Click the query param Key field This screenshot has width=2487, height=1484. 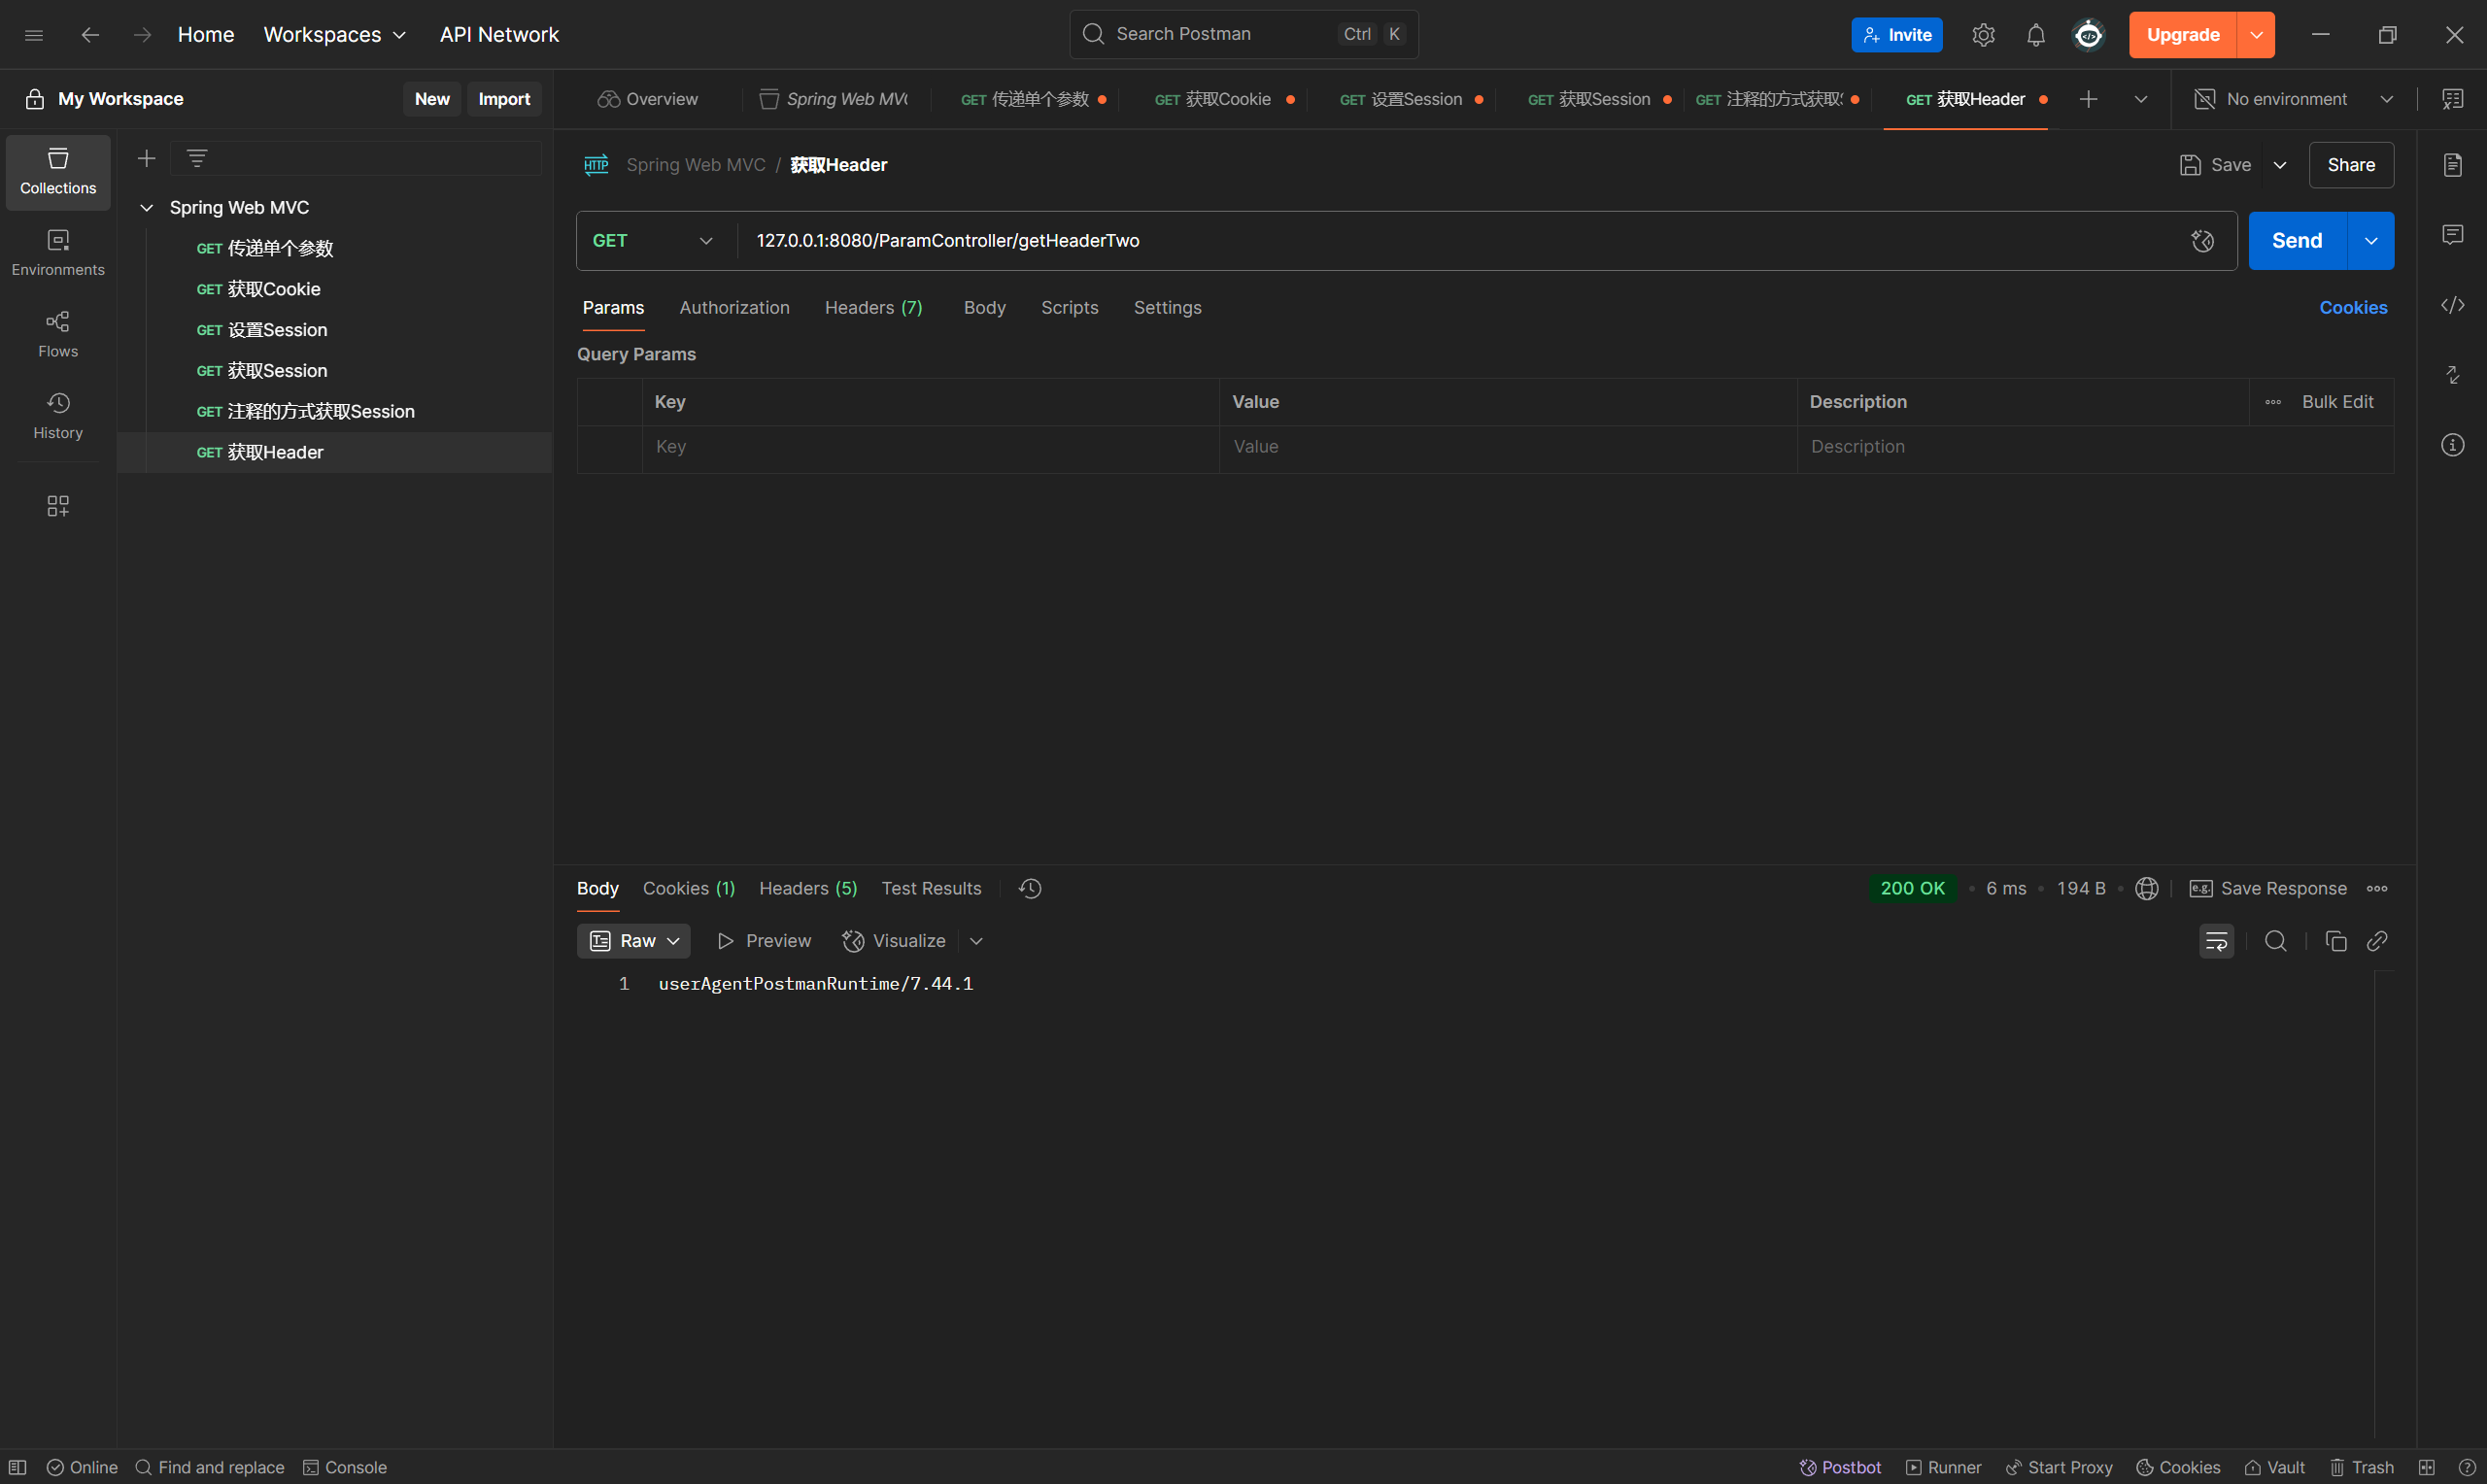pyautogui.click(x=930, y=447)
